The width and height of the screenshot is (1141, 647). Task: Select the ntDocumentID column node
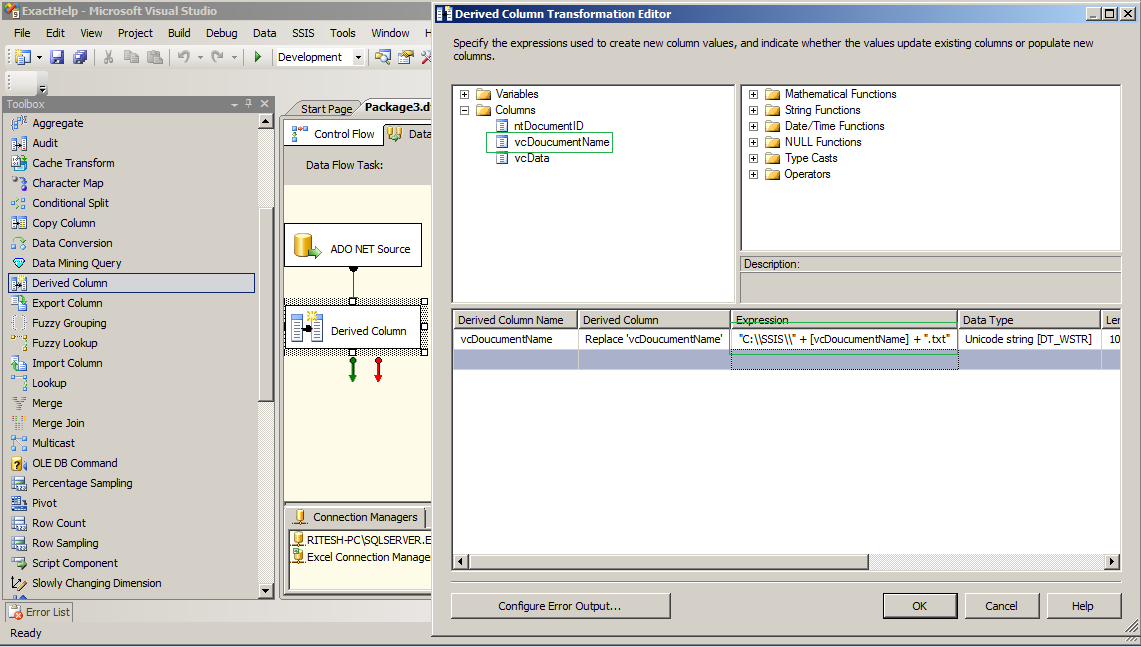click(548, 126)
